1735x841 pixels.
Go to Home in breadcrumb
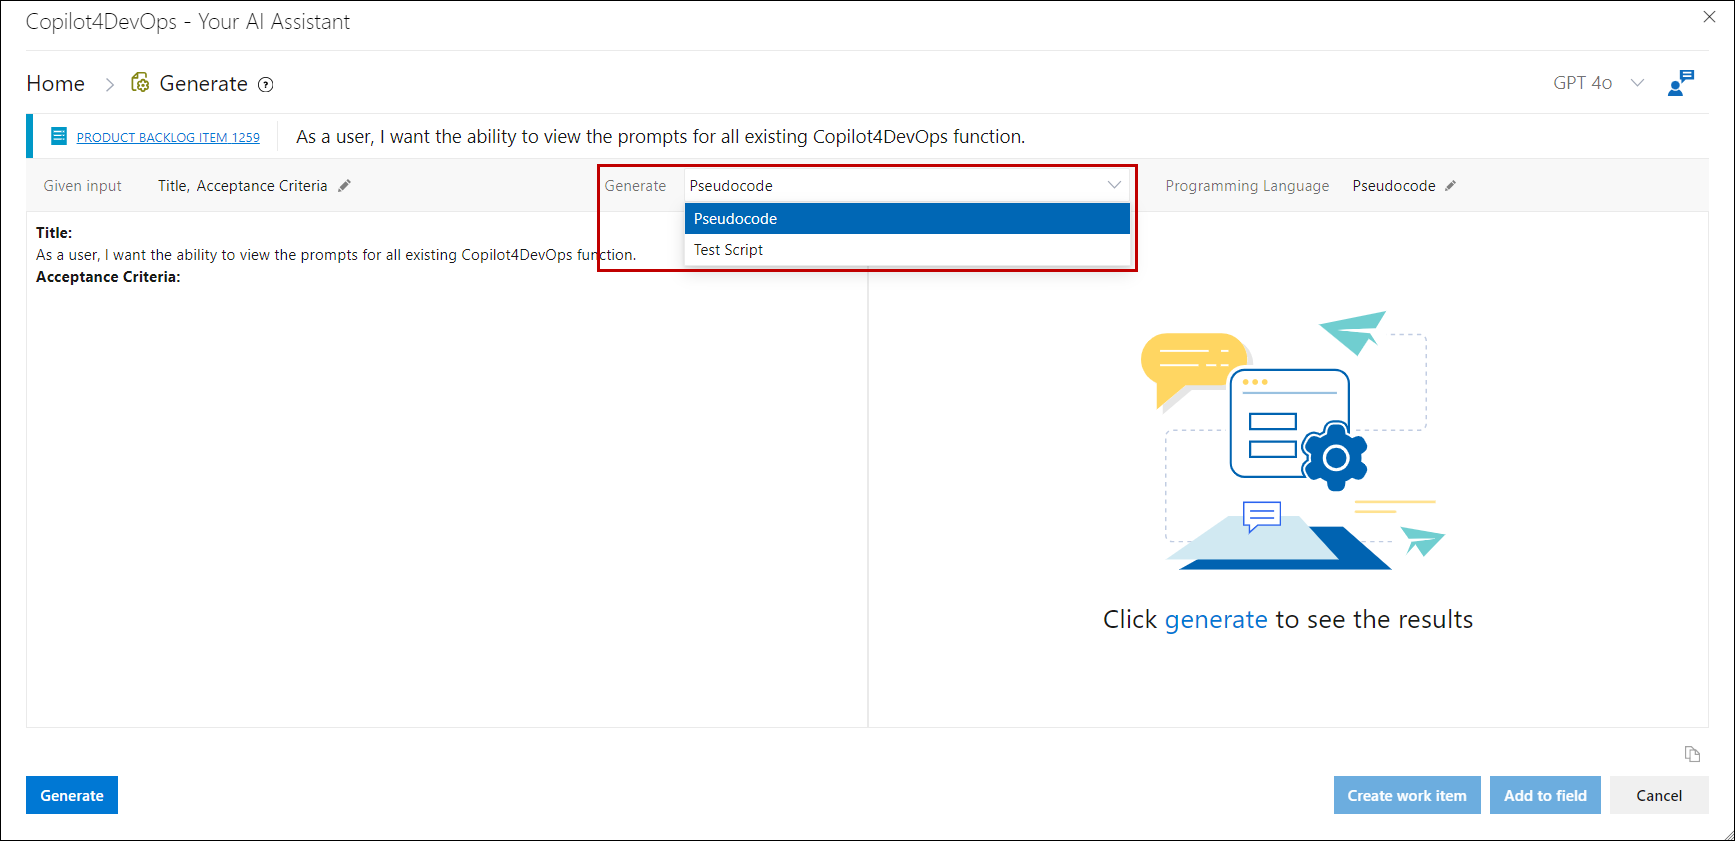click(x=56, y=84)
